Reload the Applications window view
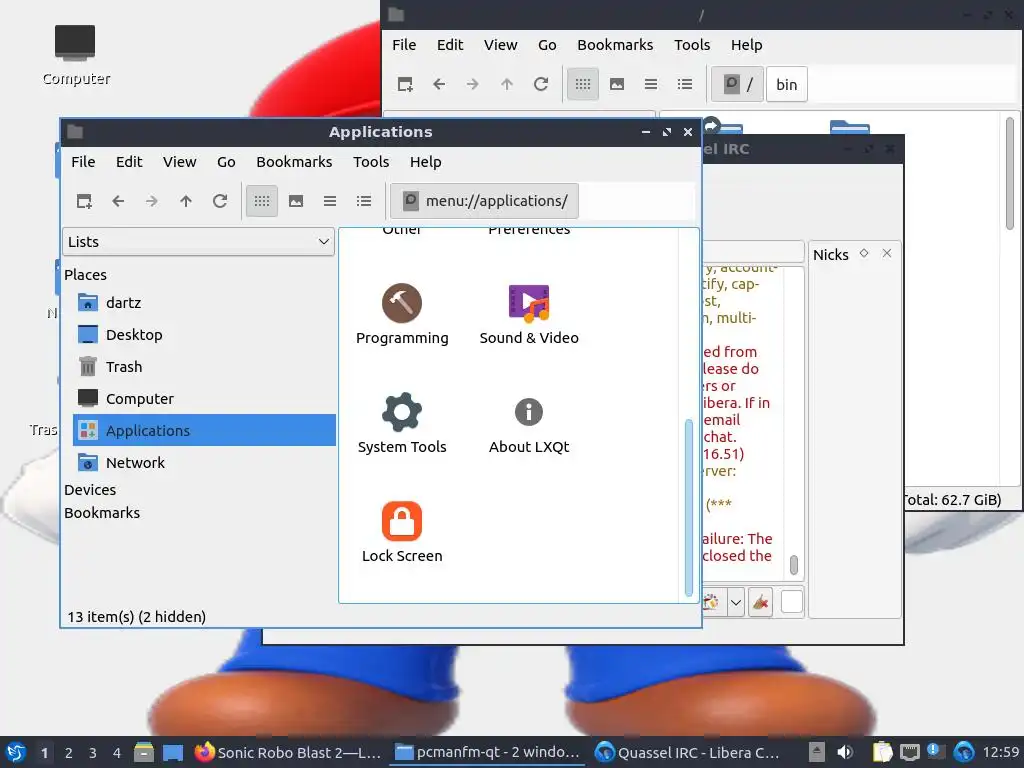 click(220, 201)
